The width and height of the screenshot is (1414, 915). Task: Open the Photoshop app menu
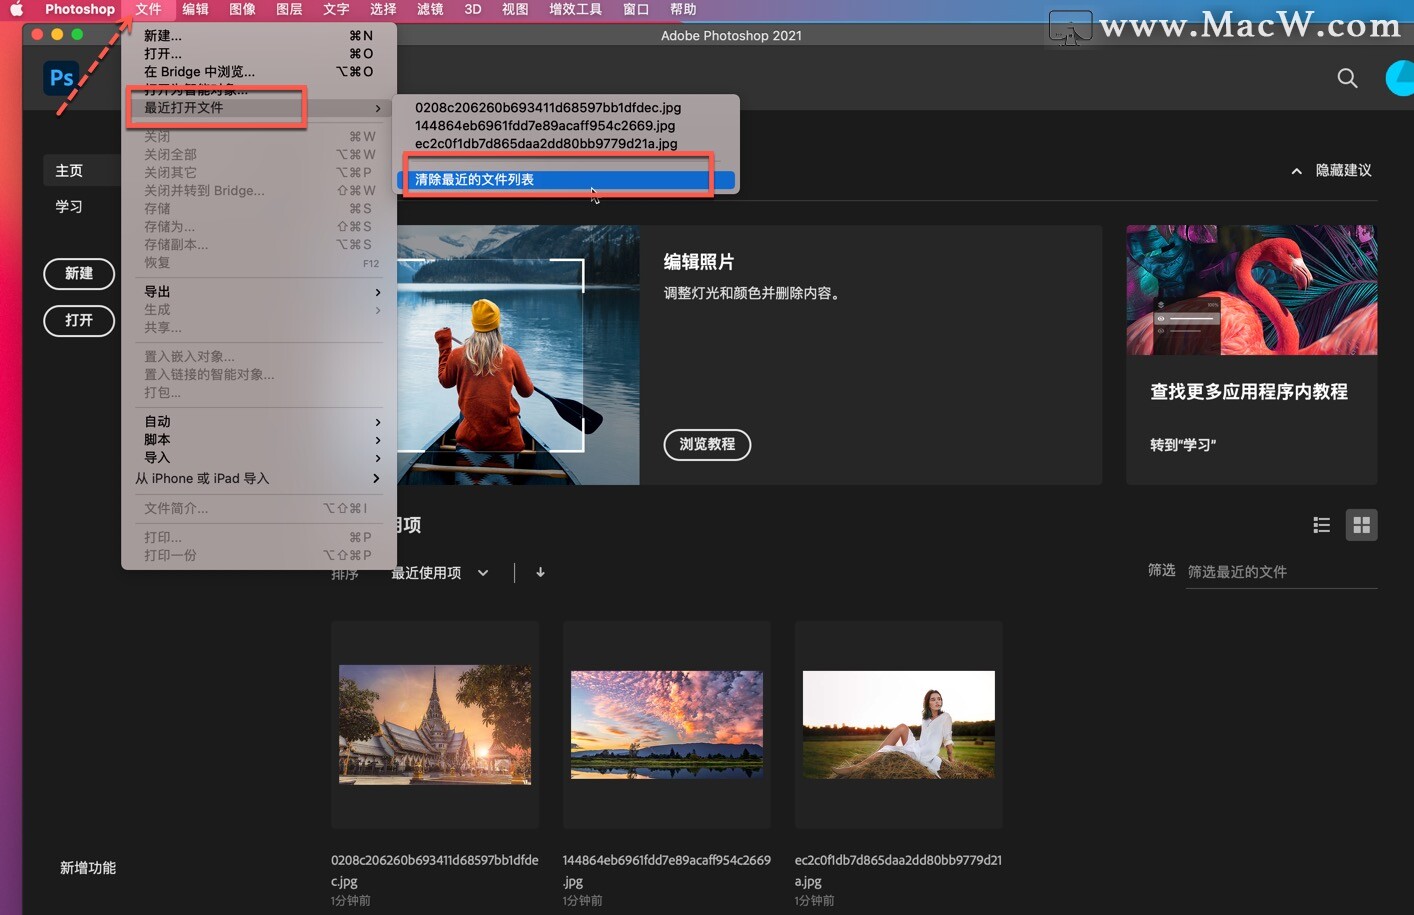(80, 9)
